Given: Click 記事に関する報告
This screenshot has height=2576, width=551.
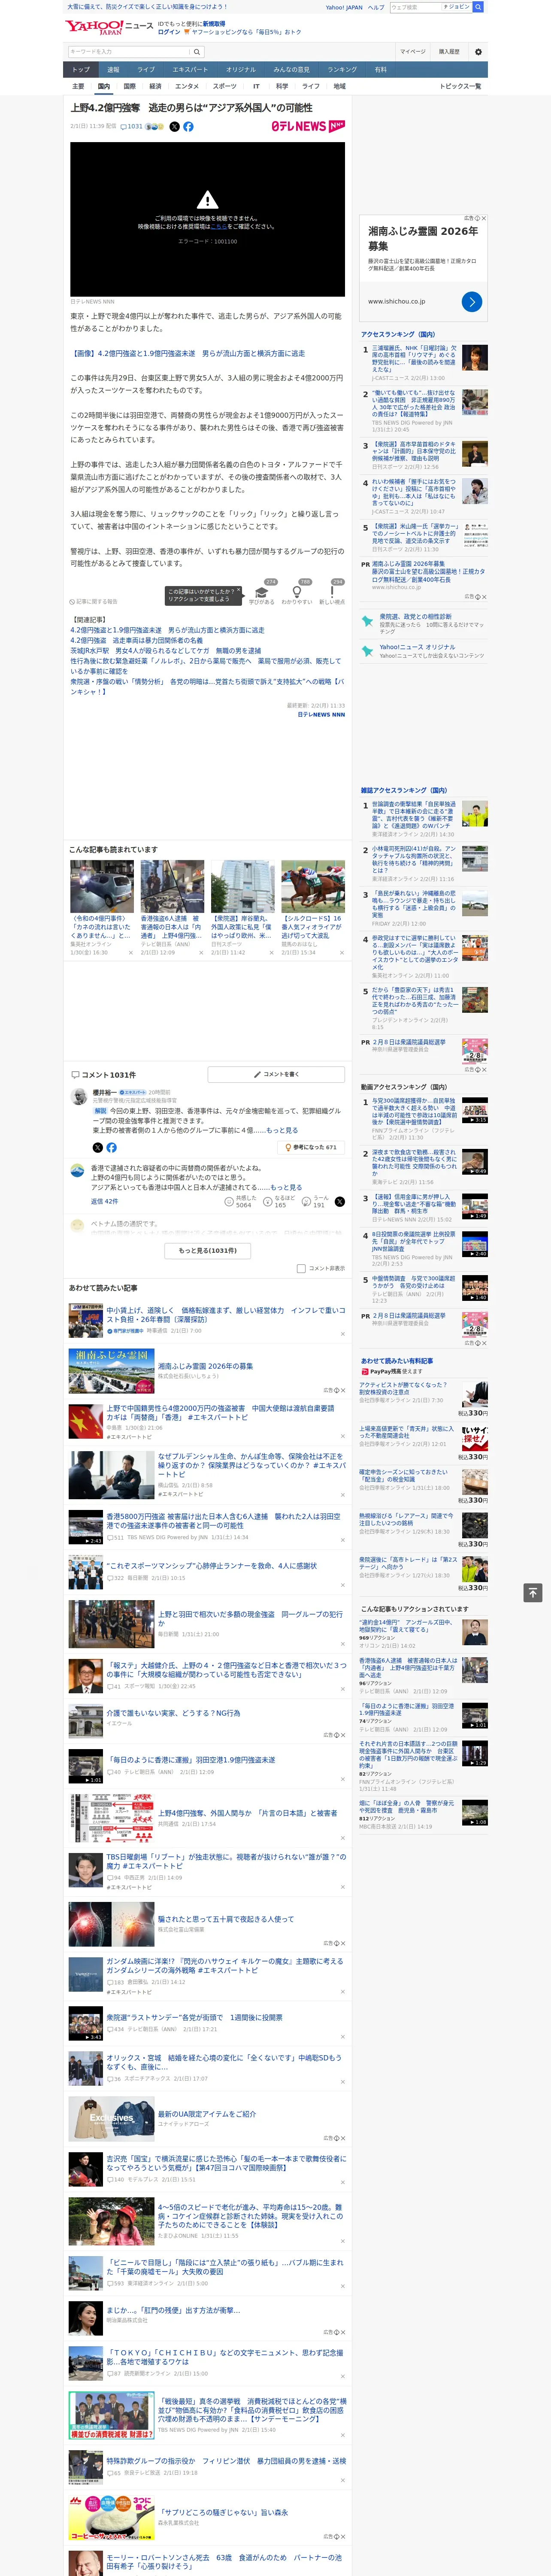Looking at the screenshot, I should coord(94,602).
